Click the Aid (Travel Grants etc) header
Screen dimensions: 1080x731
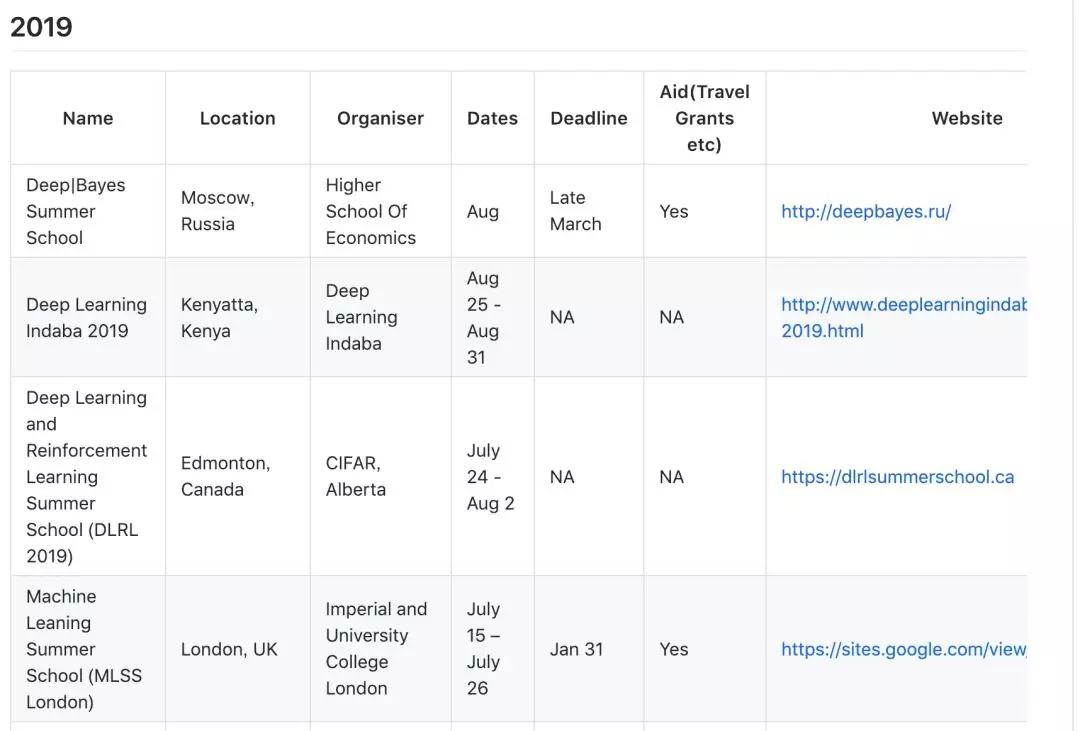coord(704,118)
